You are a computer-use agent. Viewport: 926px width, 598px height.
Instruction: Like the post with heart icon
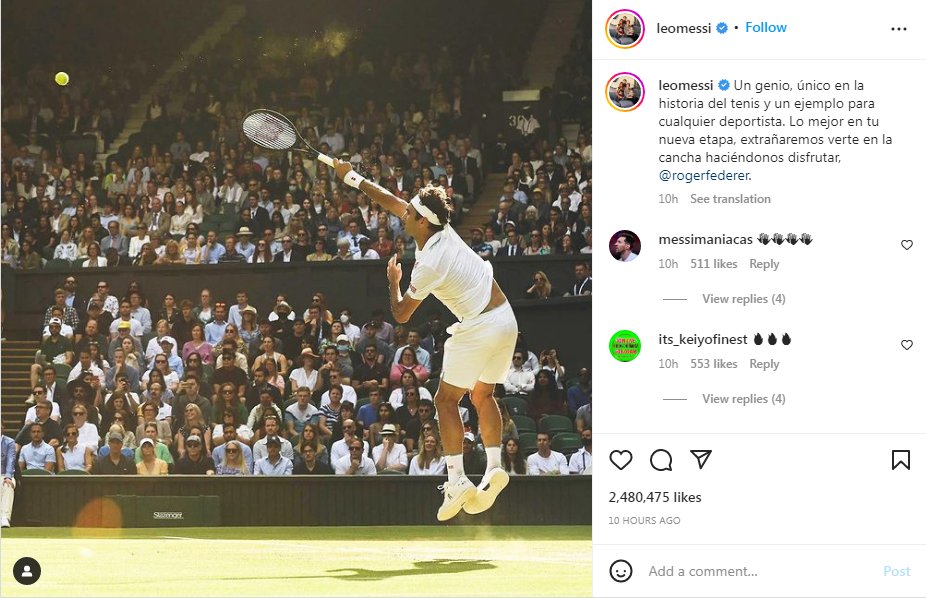tap(621, 460)
